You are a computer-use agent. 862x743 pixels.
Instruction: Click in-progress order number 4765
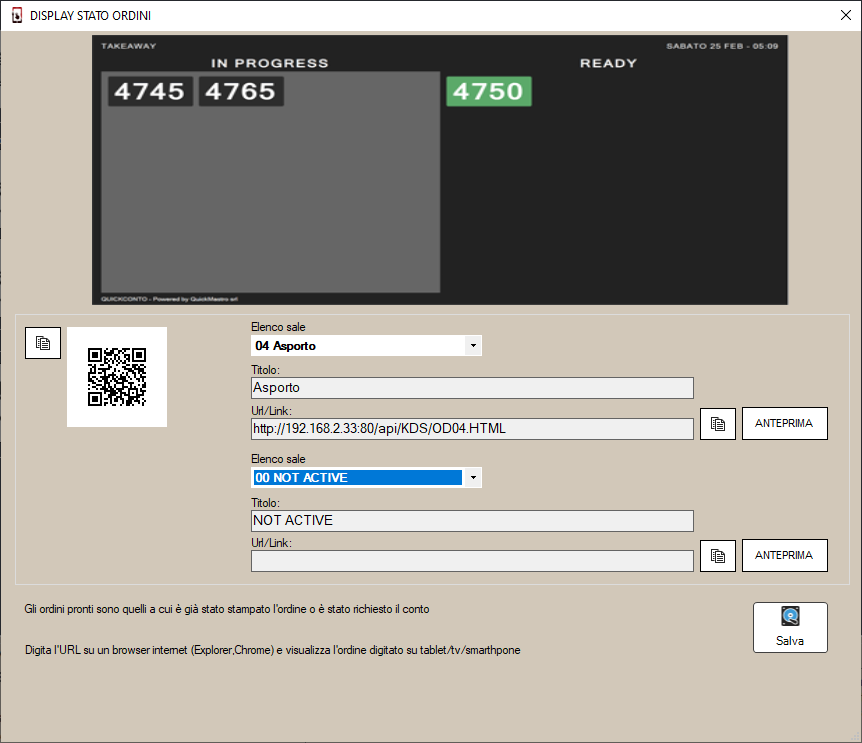(x=241, y=92)
